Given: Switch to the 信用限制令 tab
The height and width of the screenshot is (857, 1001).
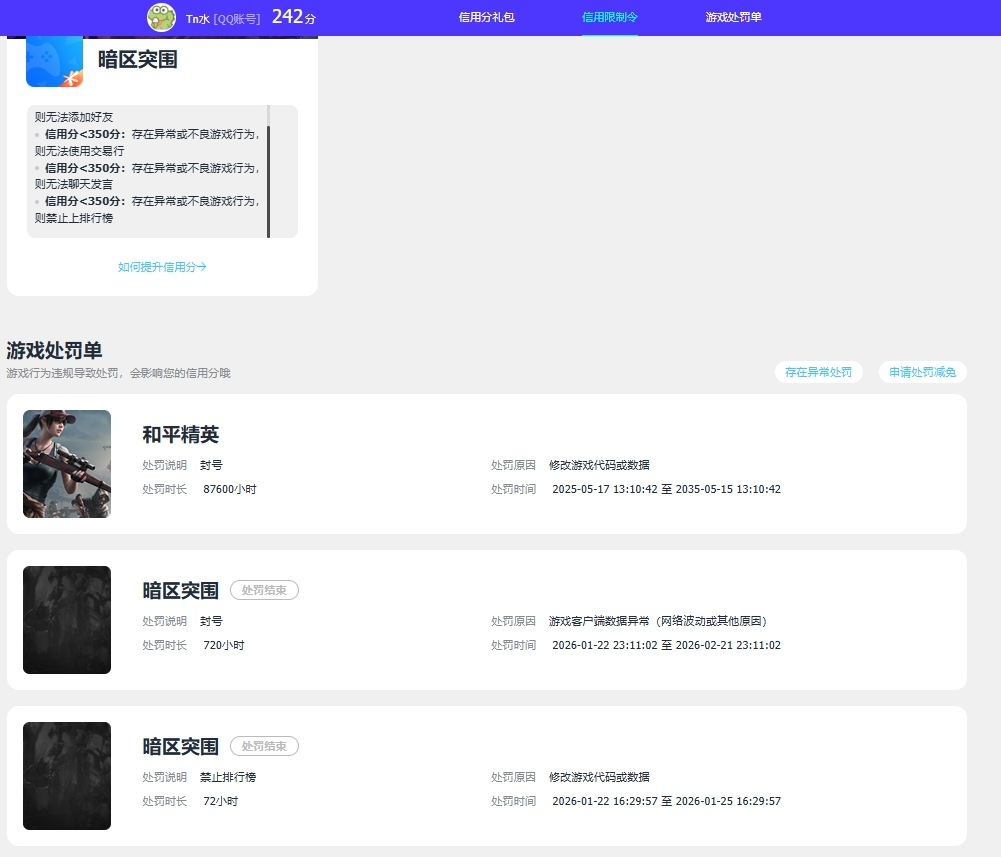Looking at the screenshot, I should (x=610, y=17).
